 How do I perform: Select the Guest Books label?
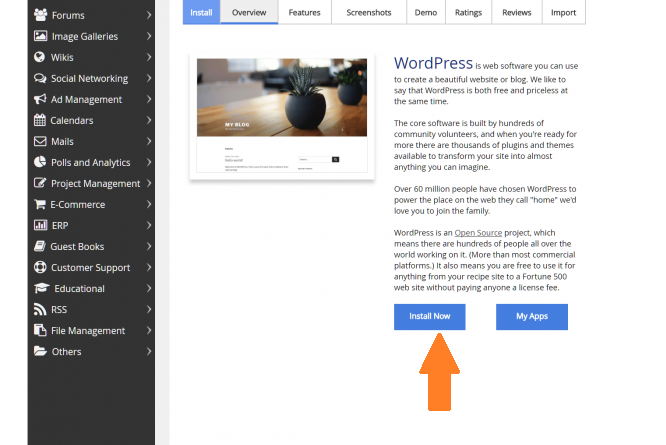pos(77,247)
